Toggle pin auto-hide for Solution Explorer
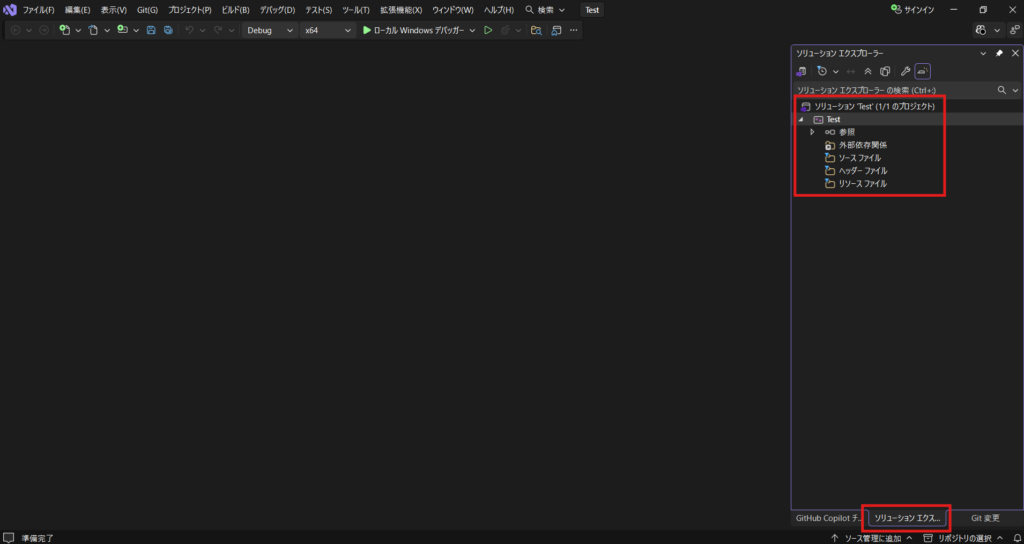This screenshot has width=1024, height=544. pyautogui.click(x=999, y=53)
